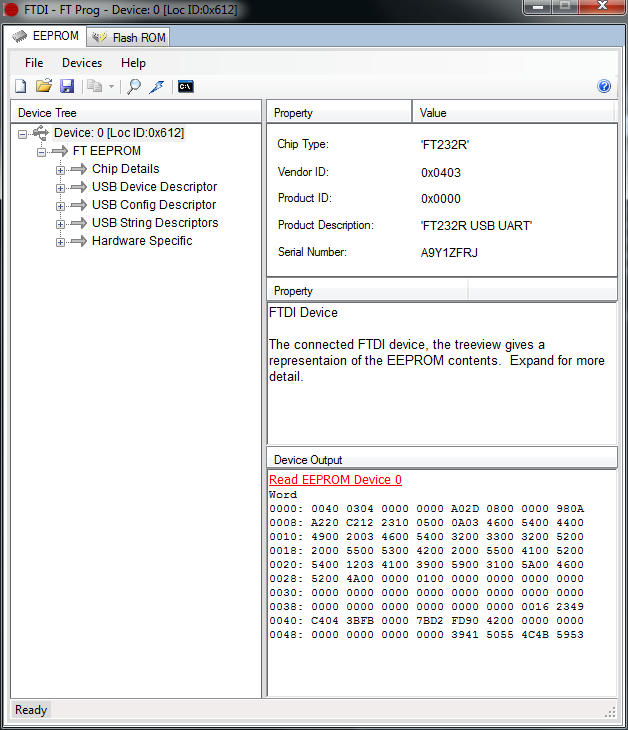This screenshot has width=628, height=730.
Task: Click the Vendor ID value 0x0403
Action: pos(441,173)
